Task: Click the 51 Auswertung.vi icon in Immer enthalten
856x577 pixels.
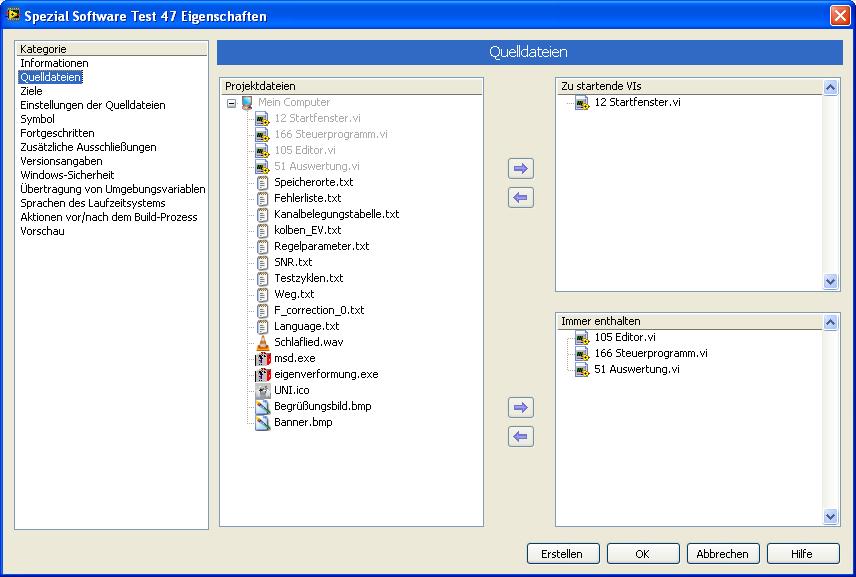Action: click(582, 370)
